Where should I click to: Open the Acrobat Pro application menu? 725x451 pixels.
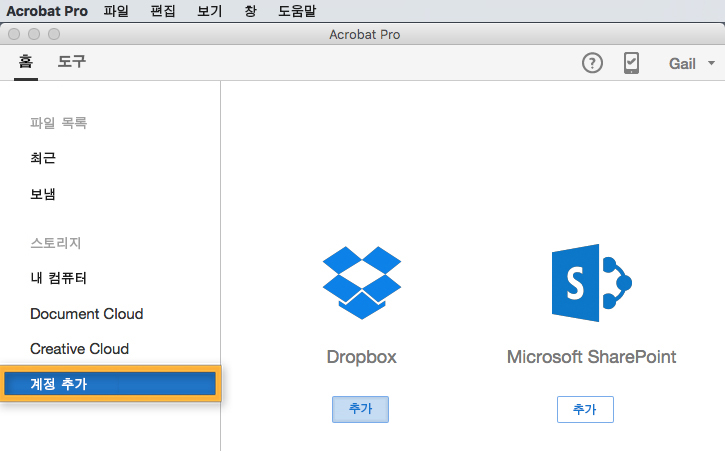47,11
